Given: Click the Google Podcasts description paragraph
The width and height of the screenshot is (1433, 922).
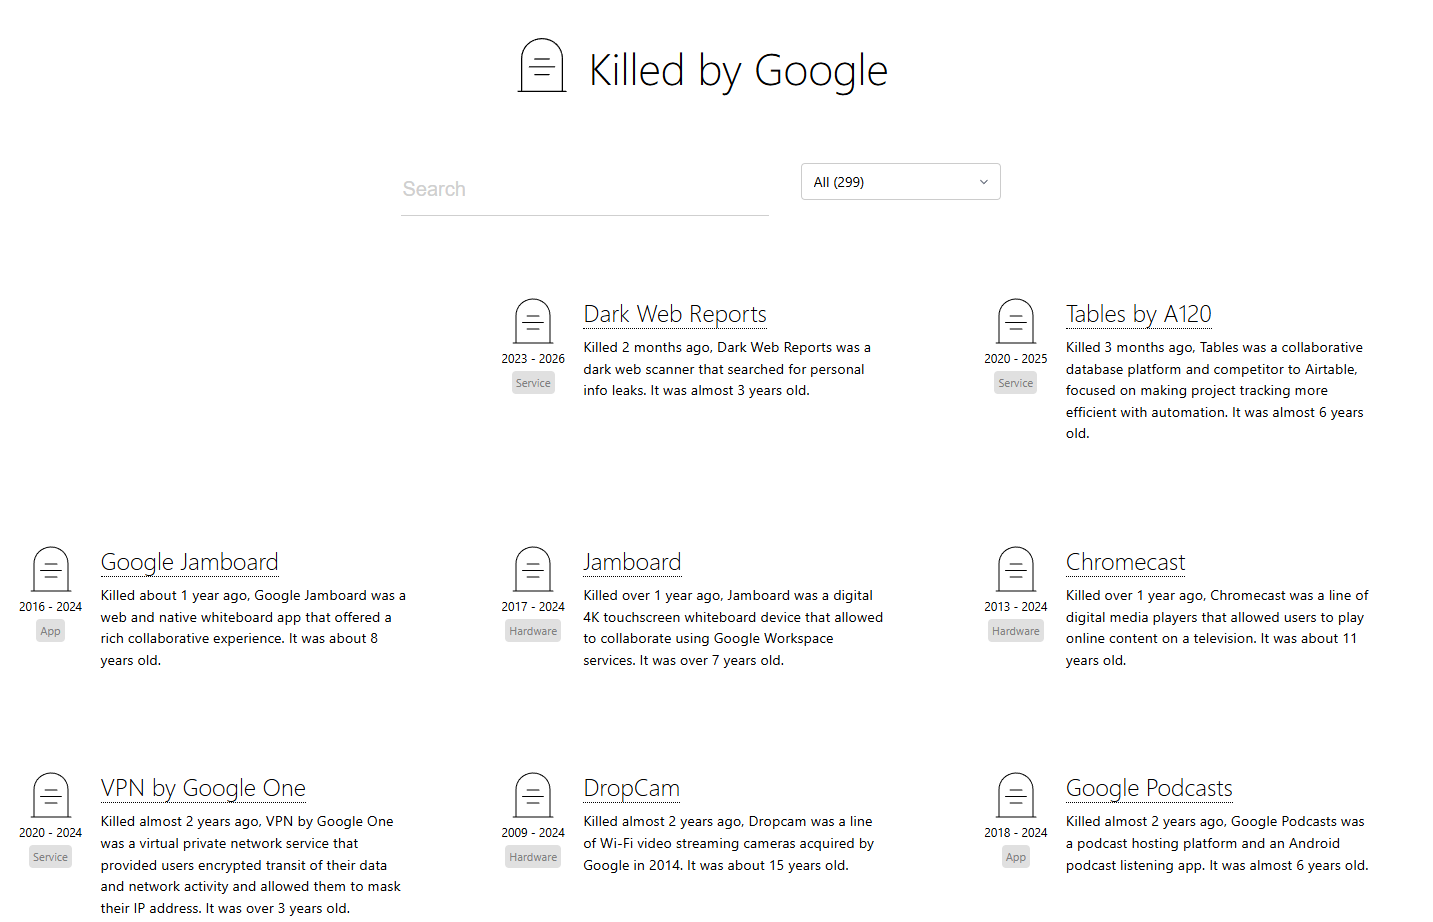Looking at the screenshot, I should (x=1217, y=843).
